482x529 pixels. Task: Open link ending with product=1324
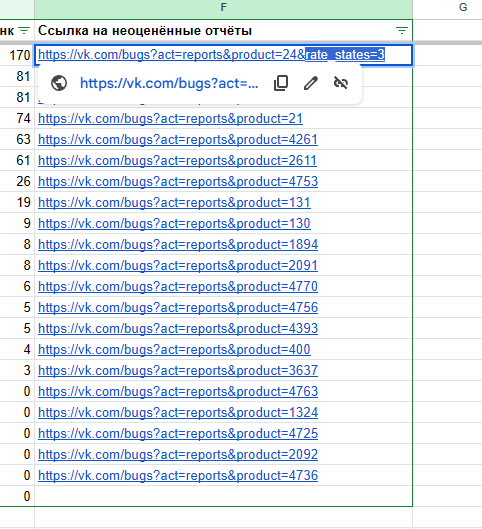[178, 412]
